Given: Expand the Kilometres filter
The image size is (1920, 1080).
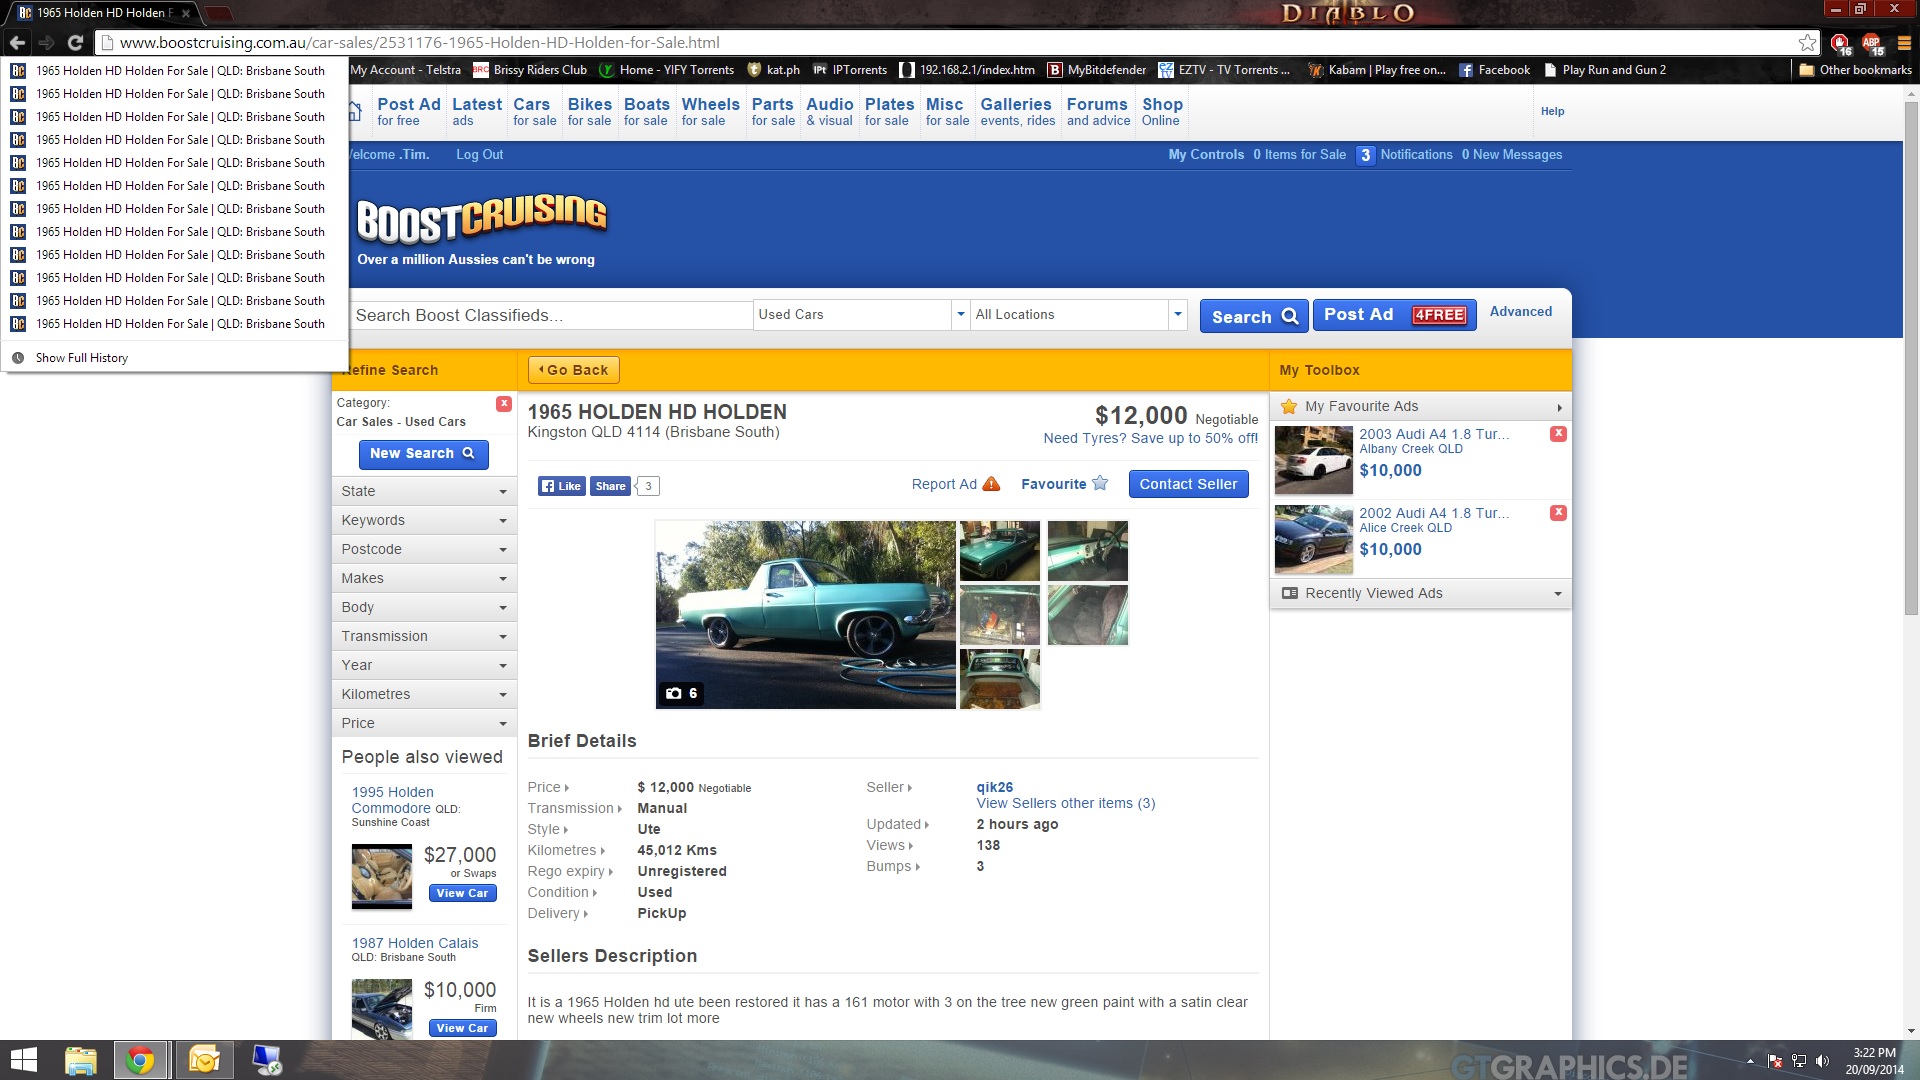Looking at the screenshot, I should [424, 694].
